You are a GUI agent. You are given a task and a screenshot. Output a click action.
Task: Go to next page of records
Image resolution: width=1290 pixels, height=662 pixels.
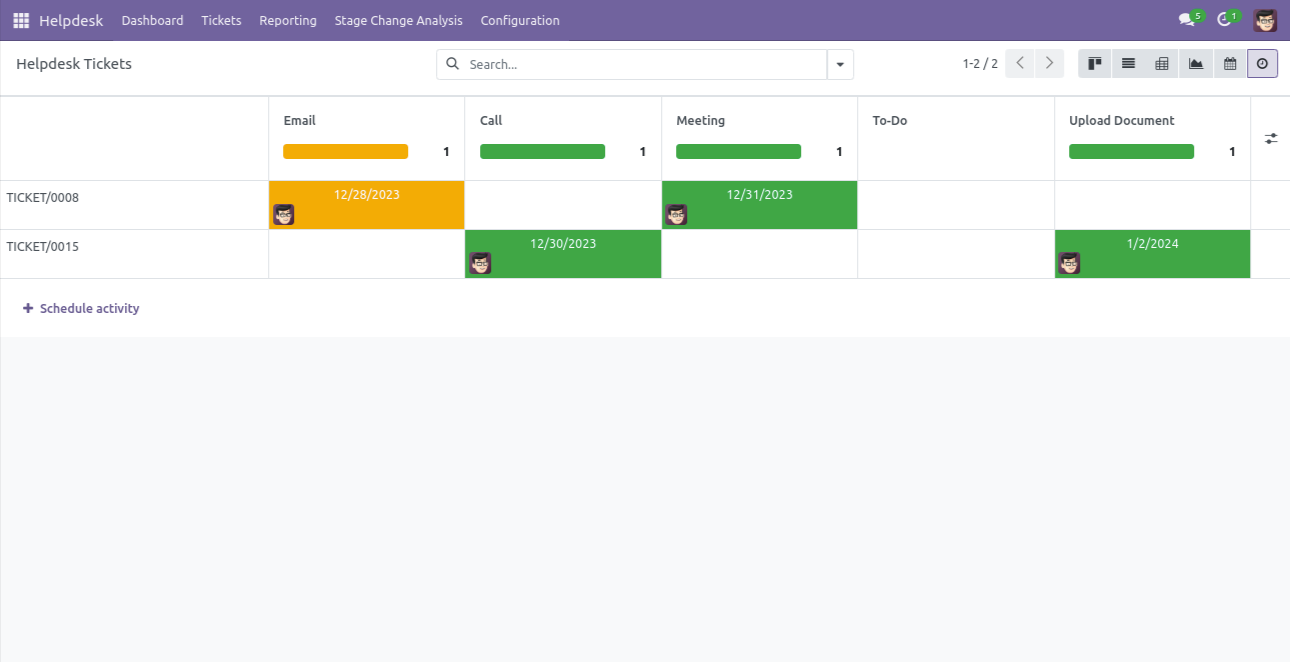coord(1049,64)
